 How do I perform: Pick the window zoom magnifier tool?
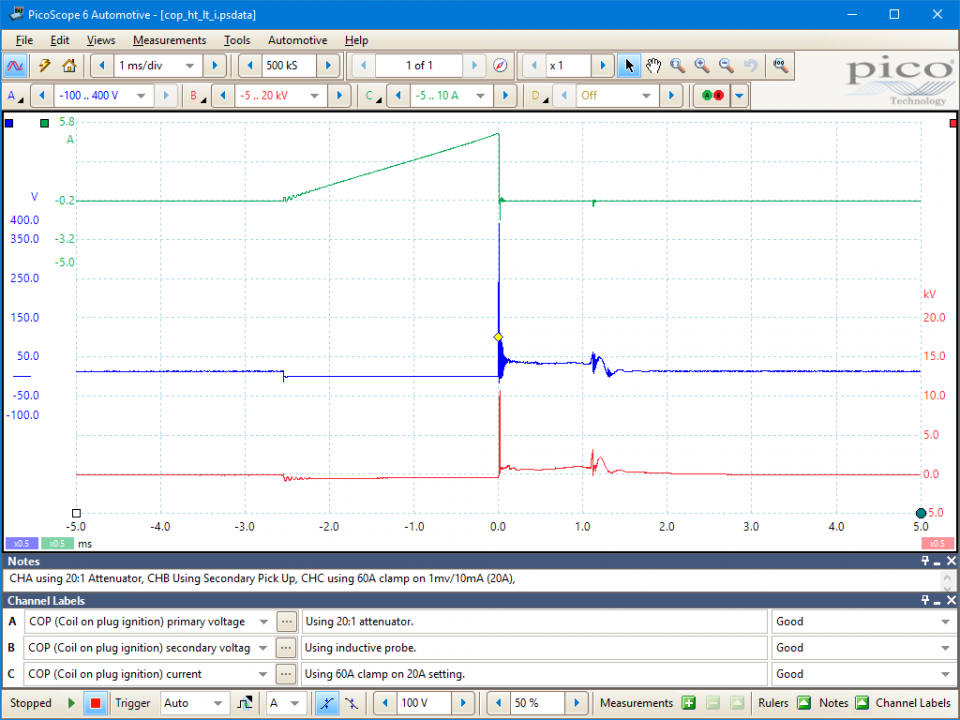click(677, 66)
